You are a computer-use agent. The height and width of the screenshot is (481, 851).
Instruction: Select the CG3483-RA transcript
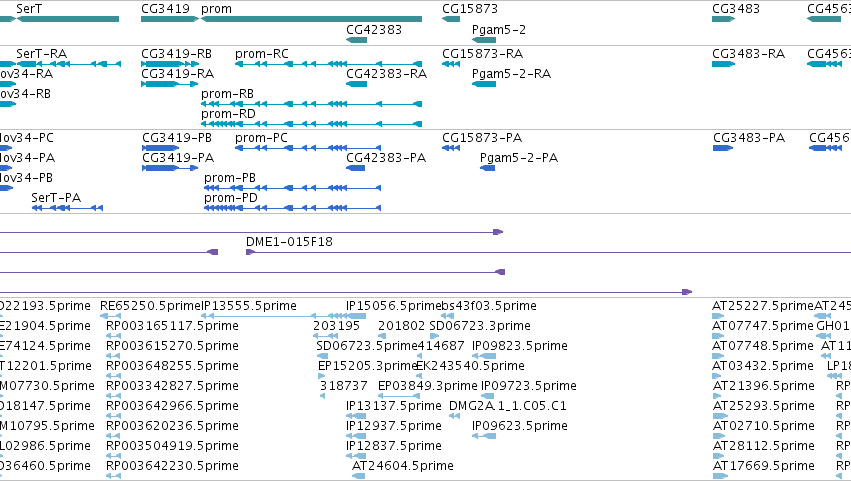723,64
